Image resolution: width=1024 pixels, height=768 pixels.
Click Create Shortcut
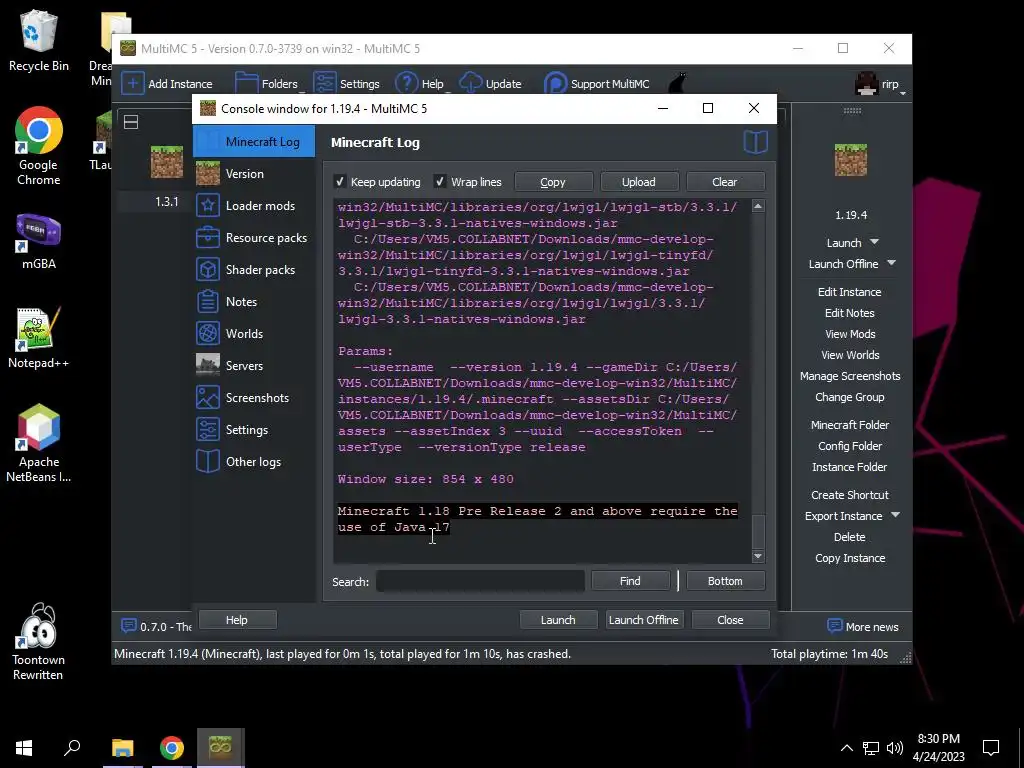point(850,495)
